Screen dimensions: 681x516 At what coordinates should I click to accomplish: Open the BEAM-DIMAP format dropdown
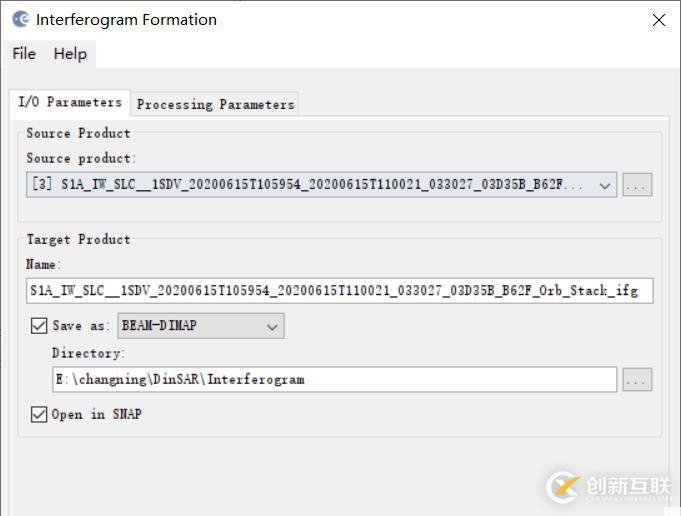(272, 326)
